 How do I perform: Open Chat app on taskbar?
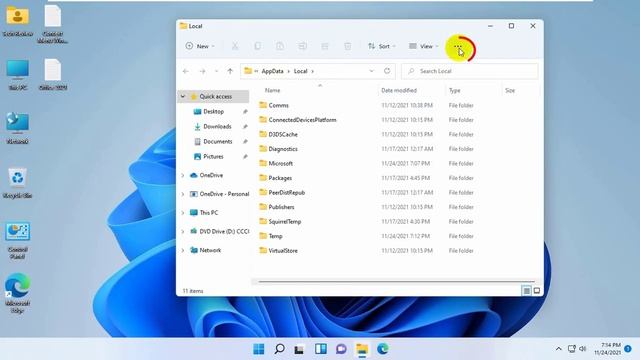click(x=341, y=349)
